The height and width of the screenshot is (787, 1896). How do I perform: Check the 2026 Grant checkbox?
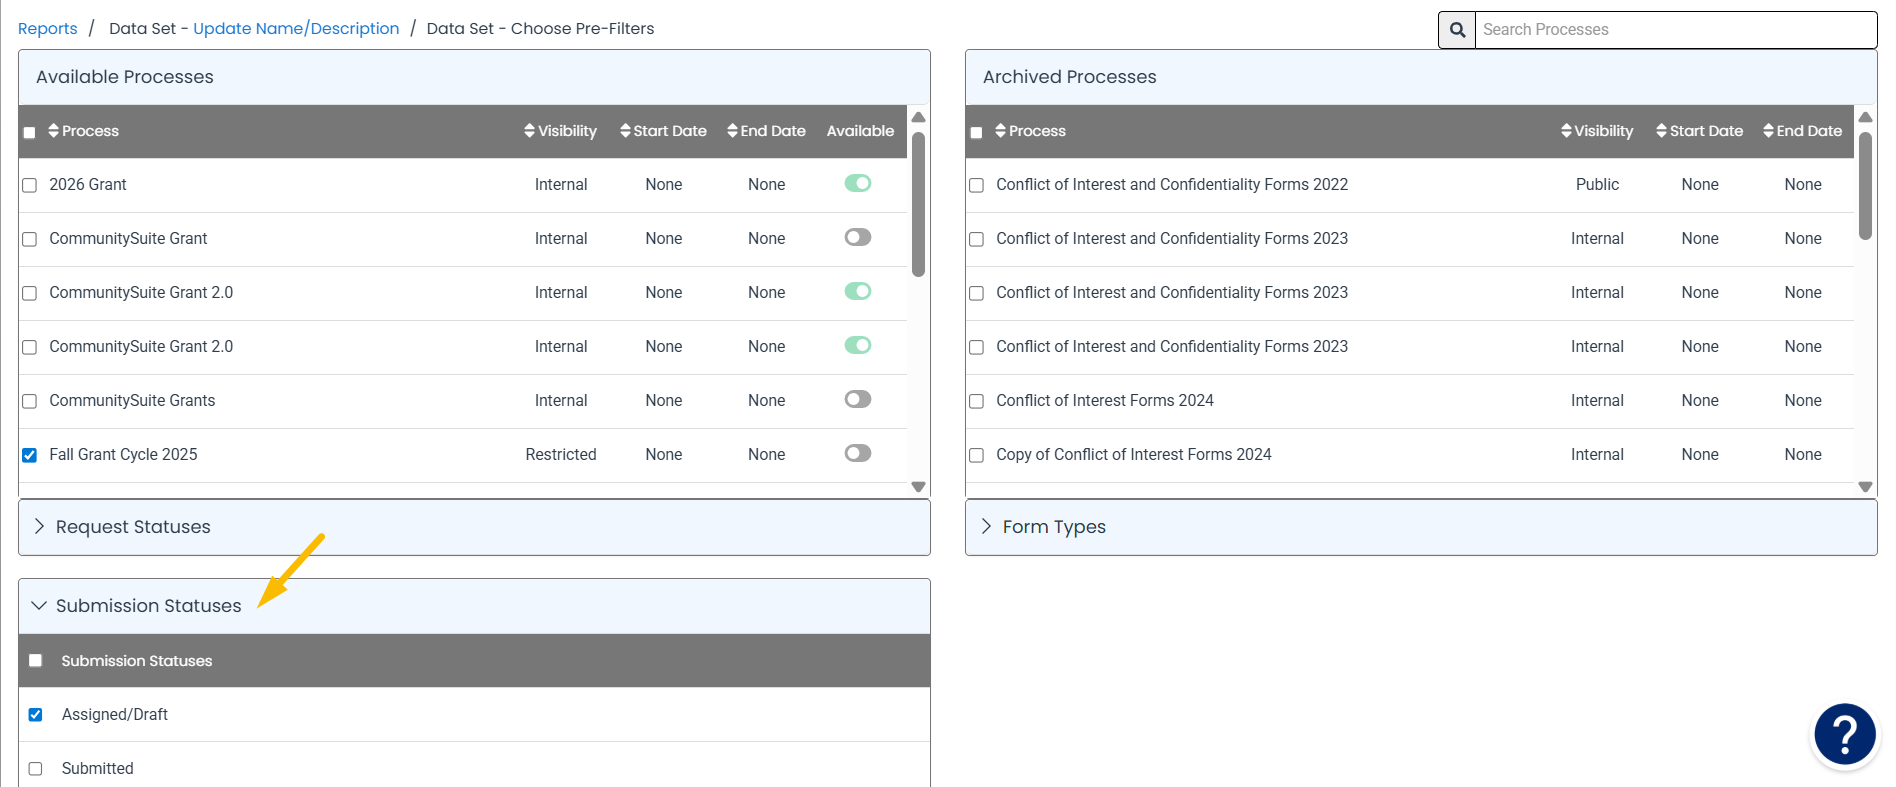pyautogui.click(x=30, y=185)
